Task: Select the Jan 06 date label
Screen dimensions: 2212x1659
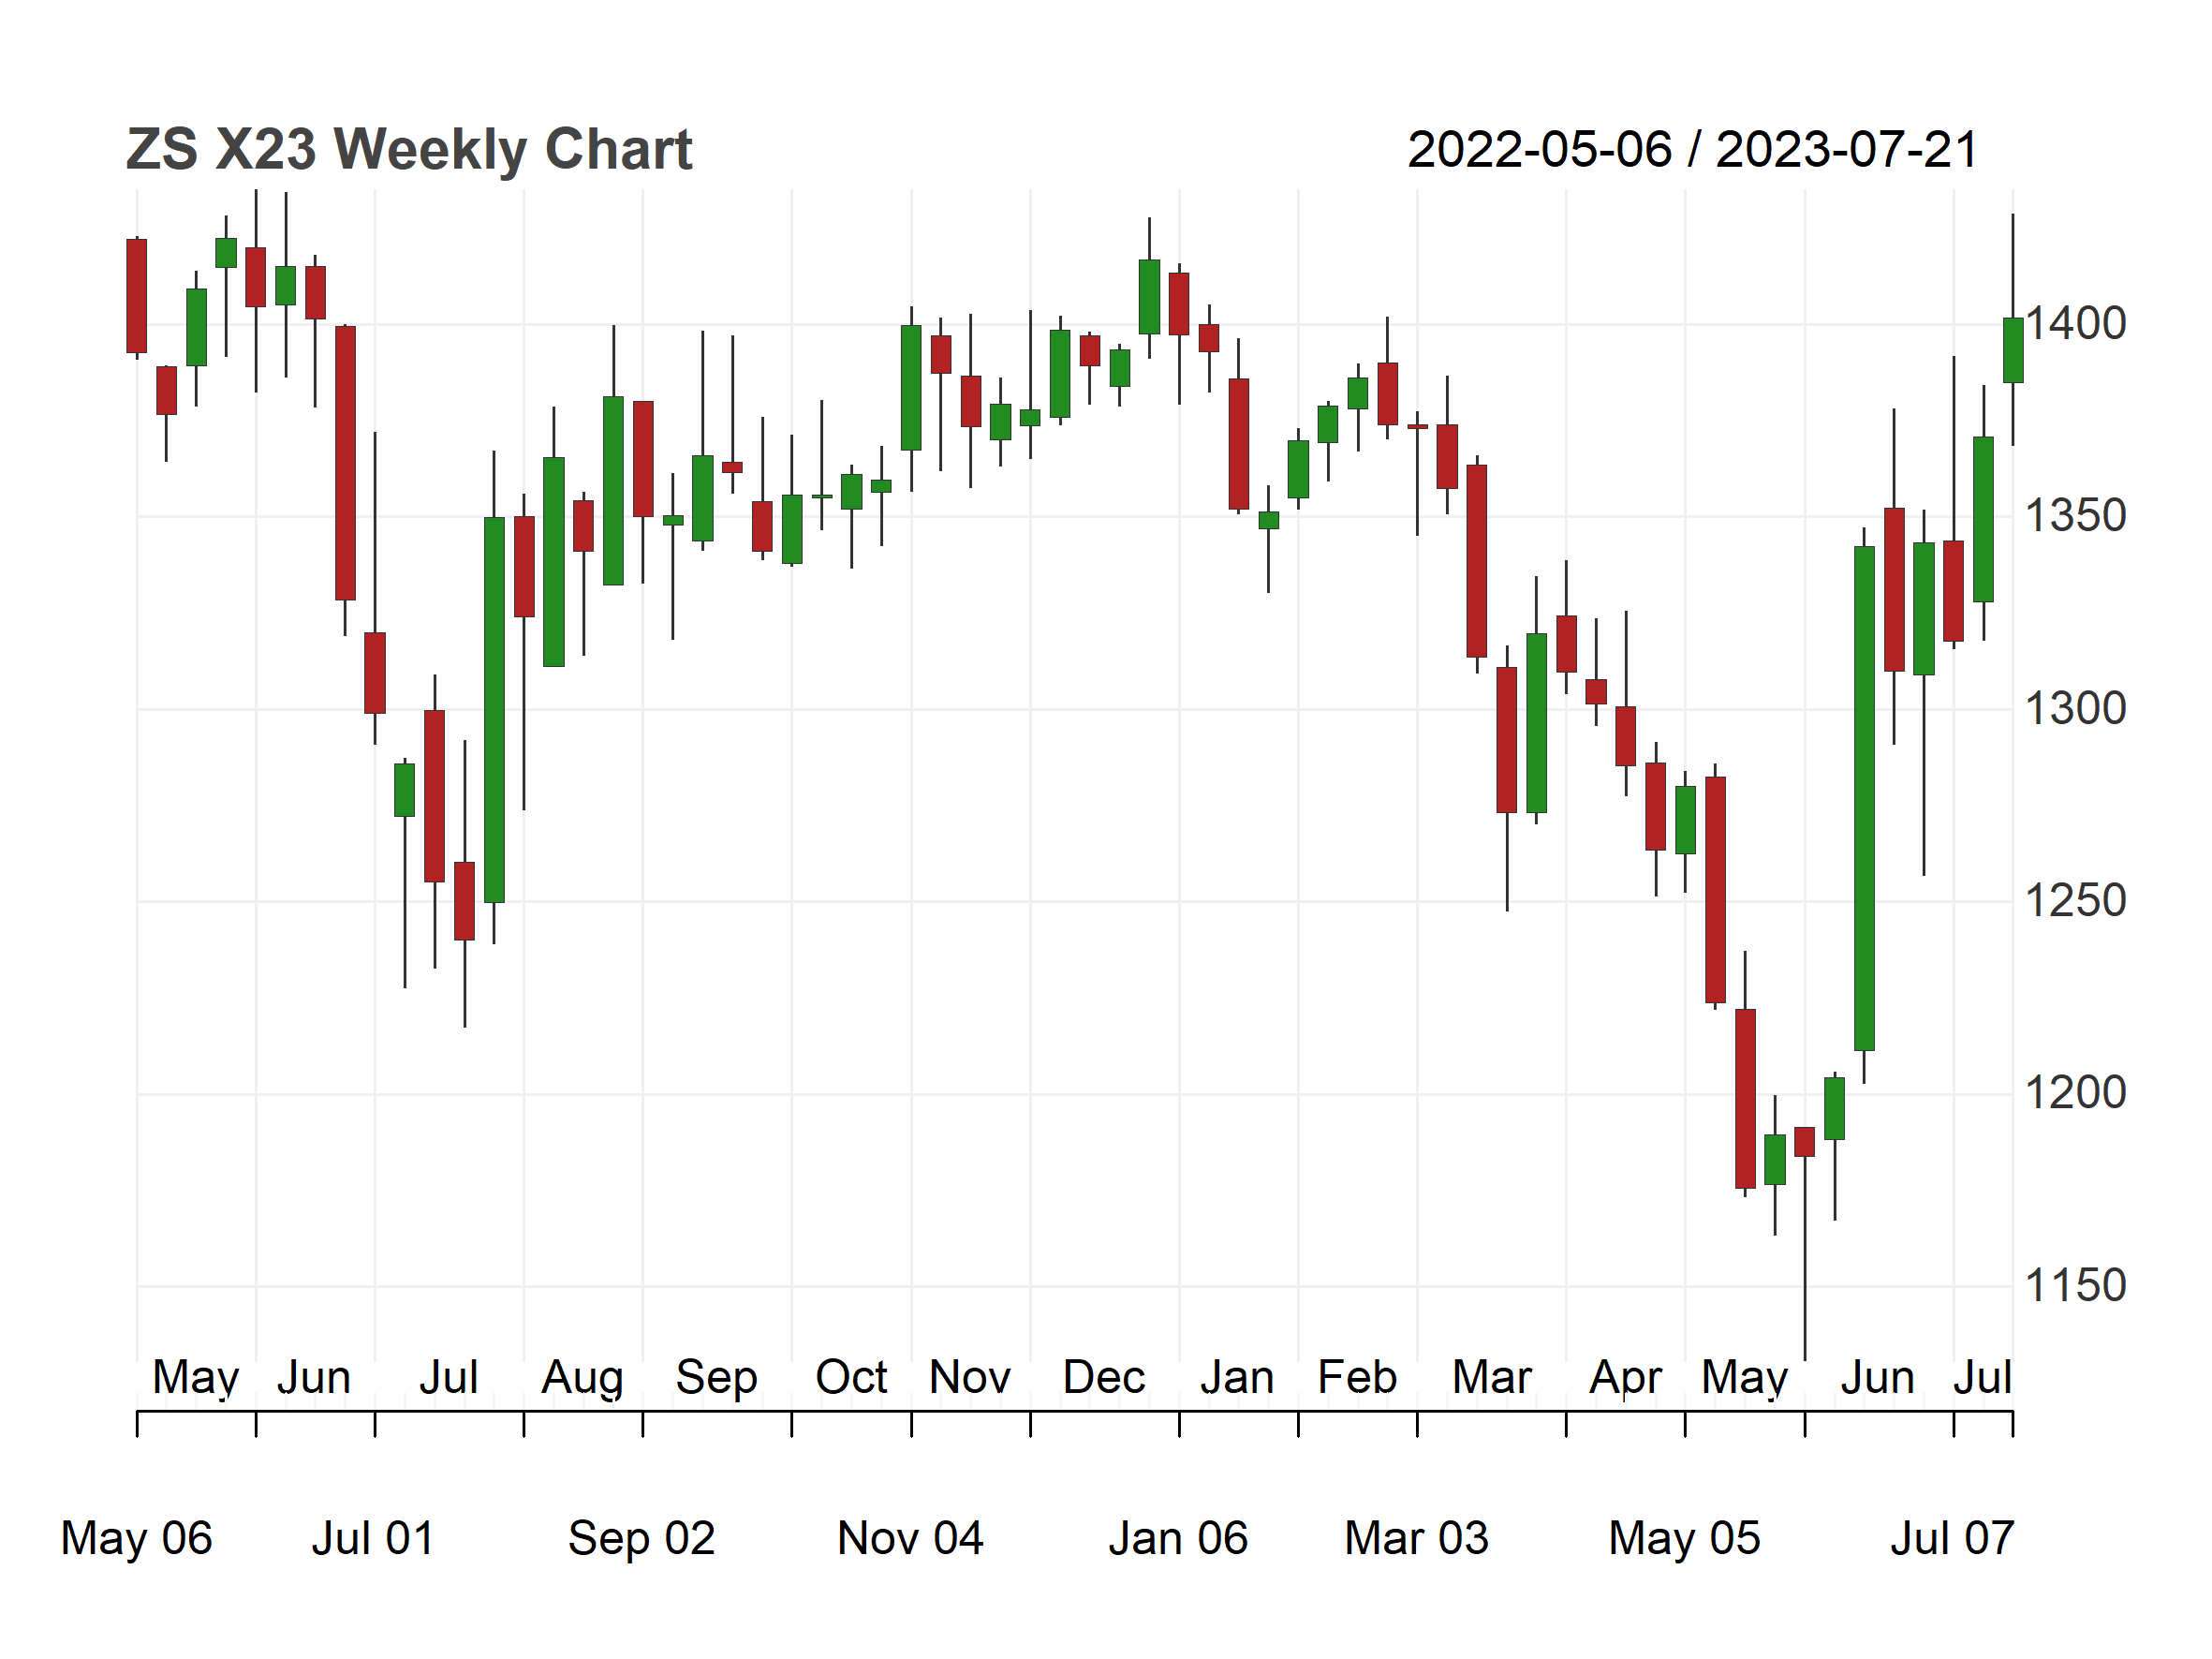Action: (1178, 1539)
